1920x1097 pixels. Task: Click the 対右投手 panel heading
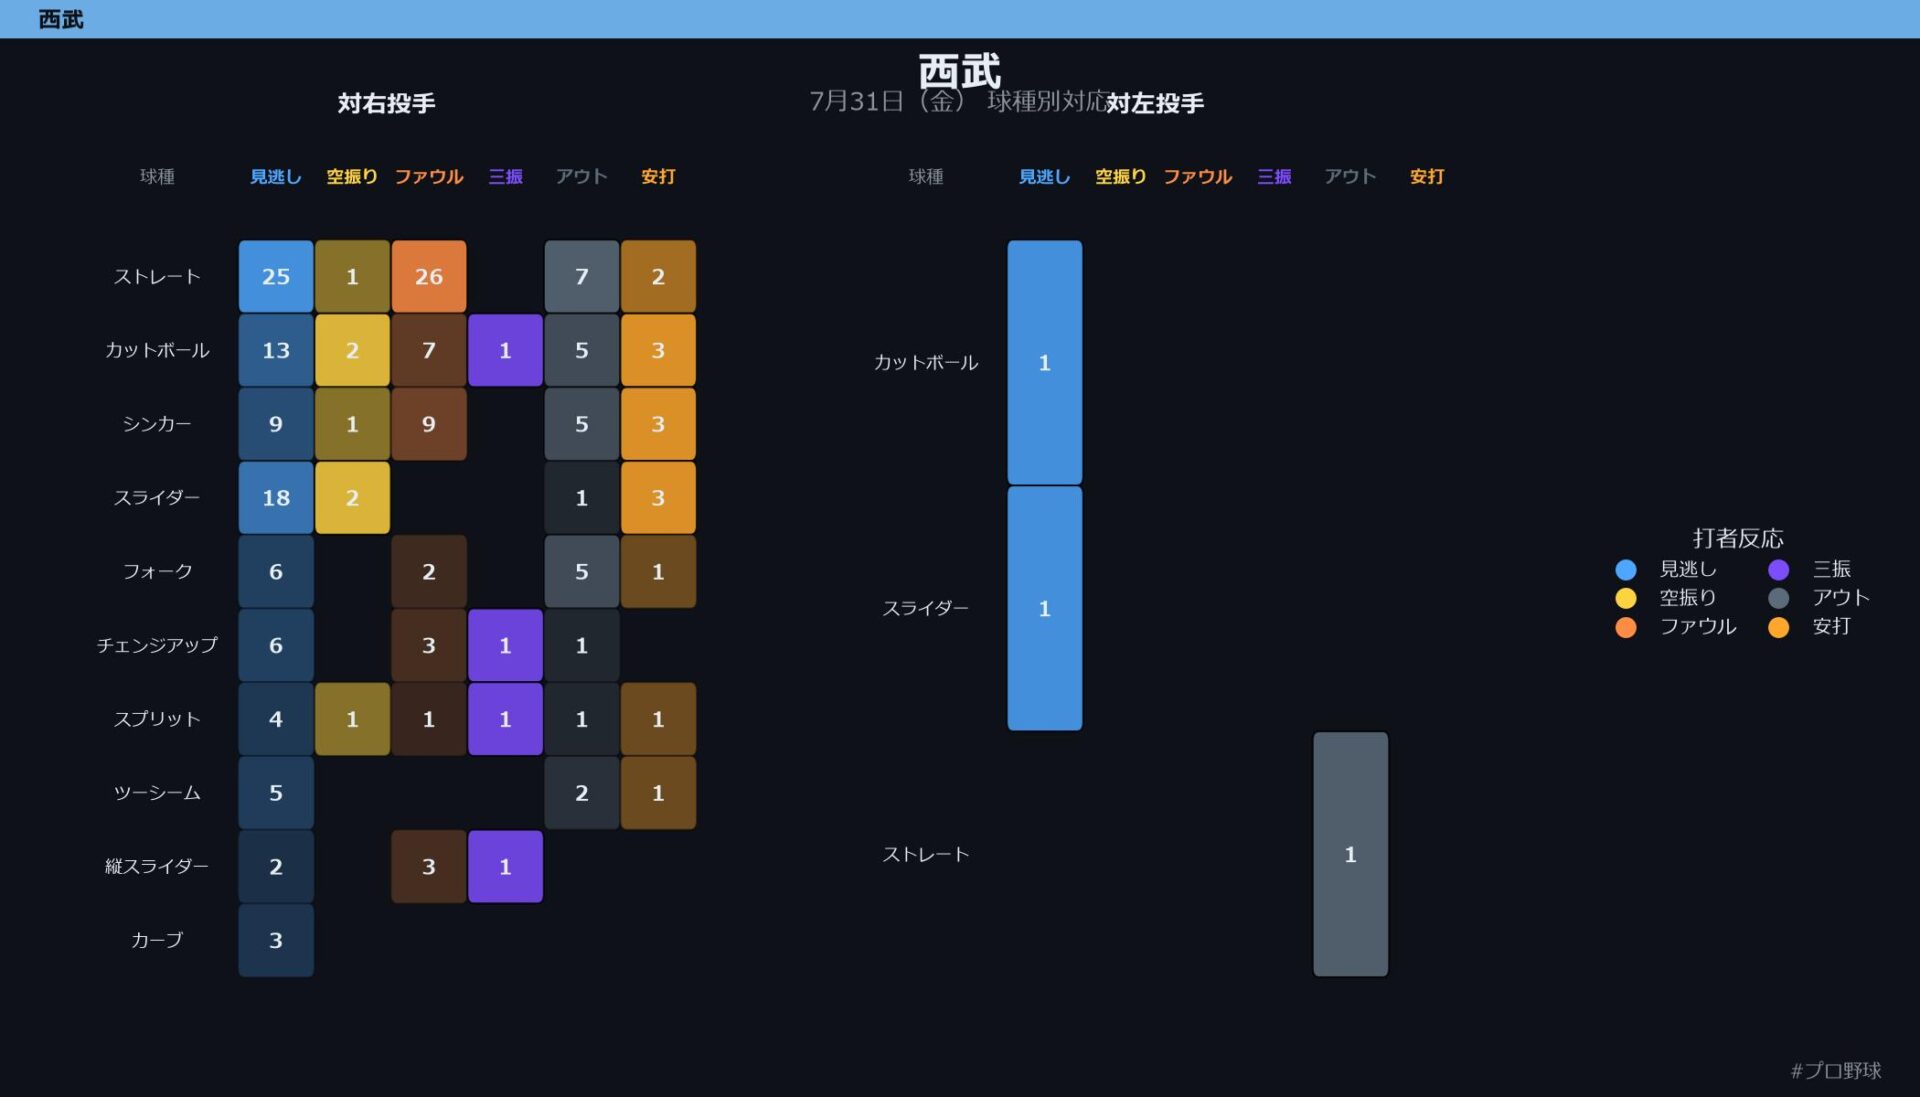click(x=386, y=103)
